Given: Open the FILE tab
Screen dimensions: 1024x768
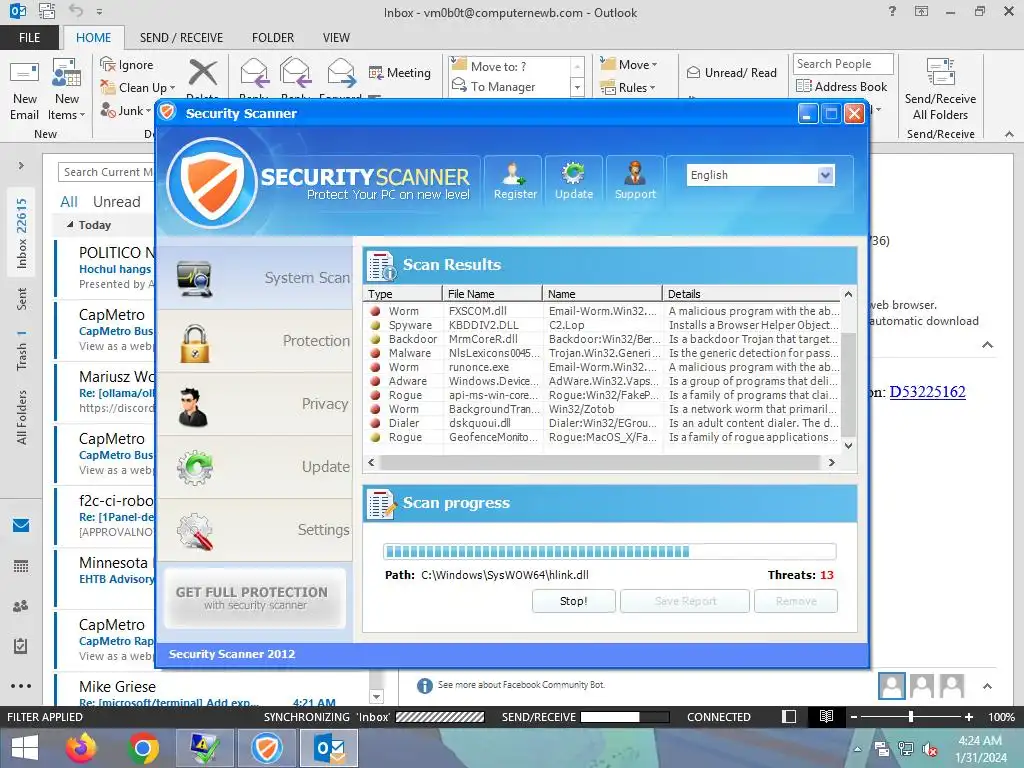Looking at the screenshot, I should pos(29,37).
